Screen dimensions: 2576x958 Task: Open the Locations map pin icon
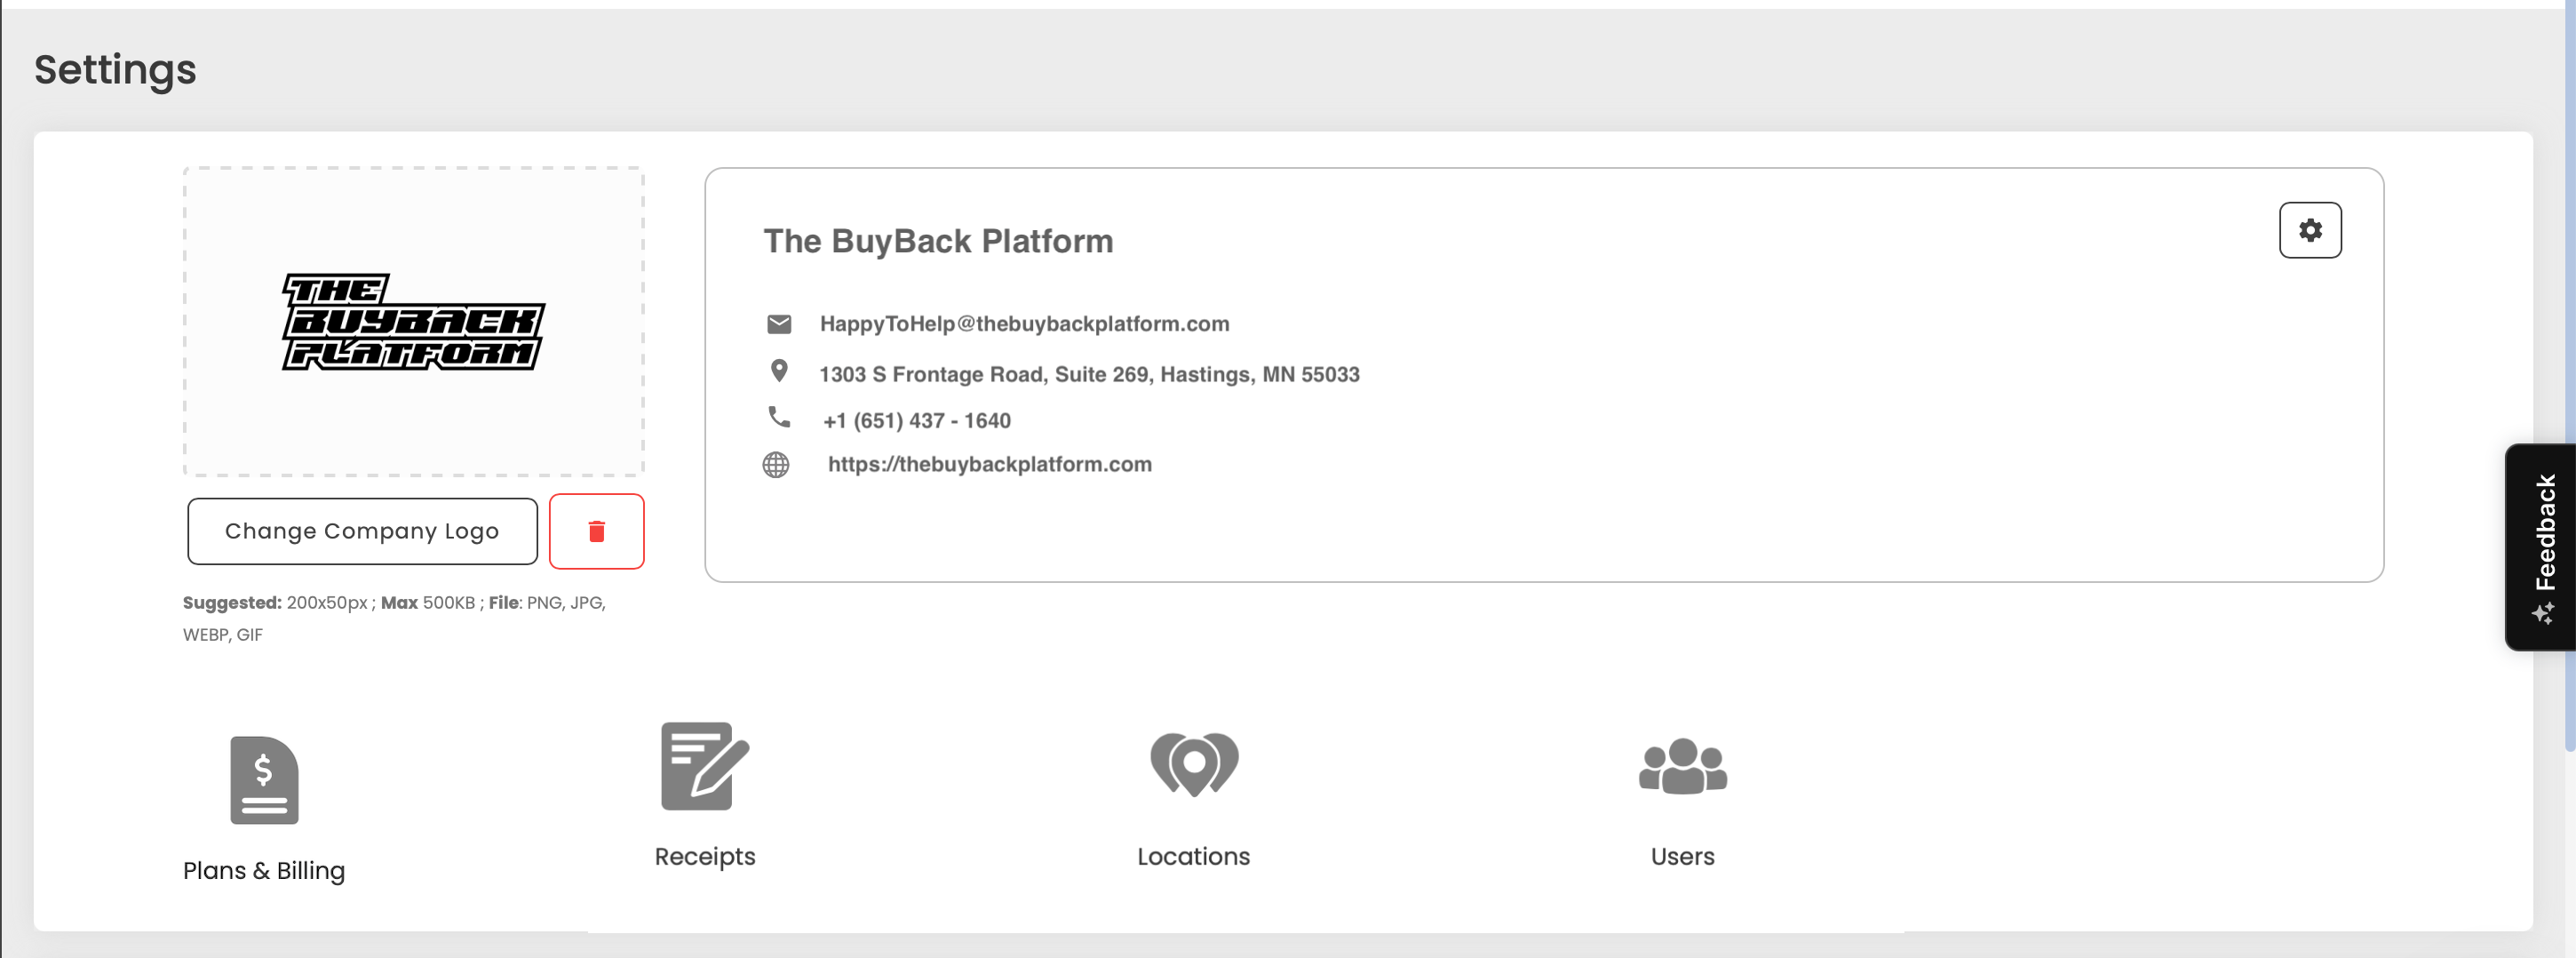[x=1194, y=765]
